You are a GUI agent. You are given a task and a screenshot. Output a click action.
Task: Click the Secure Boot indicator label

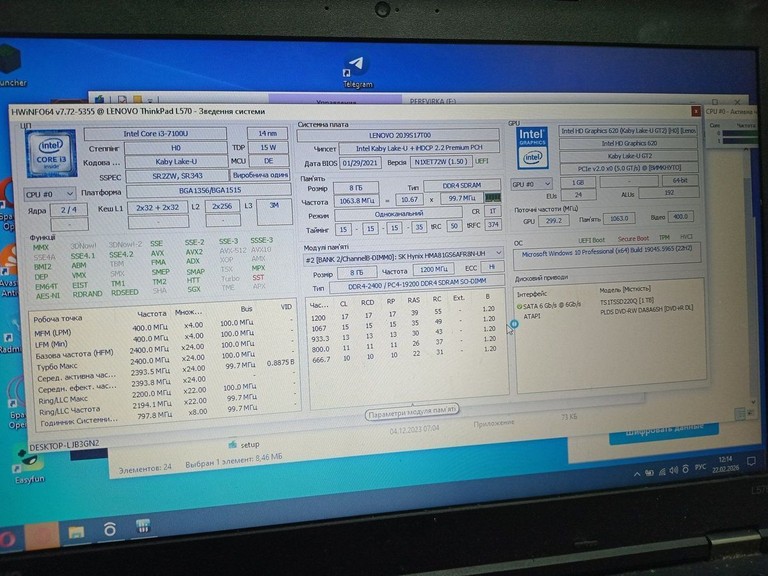point(633,239)
